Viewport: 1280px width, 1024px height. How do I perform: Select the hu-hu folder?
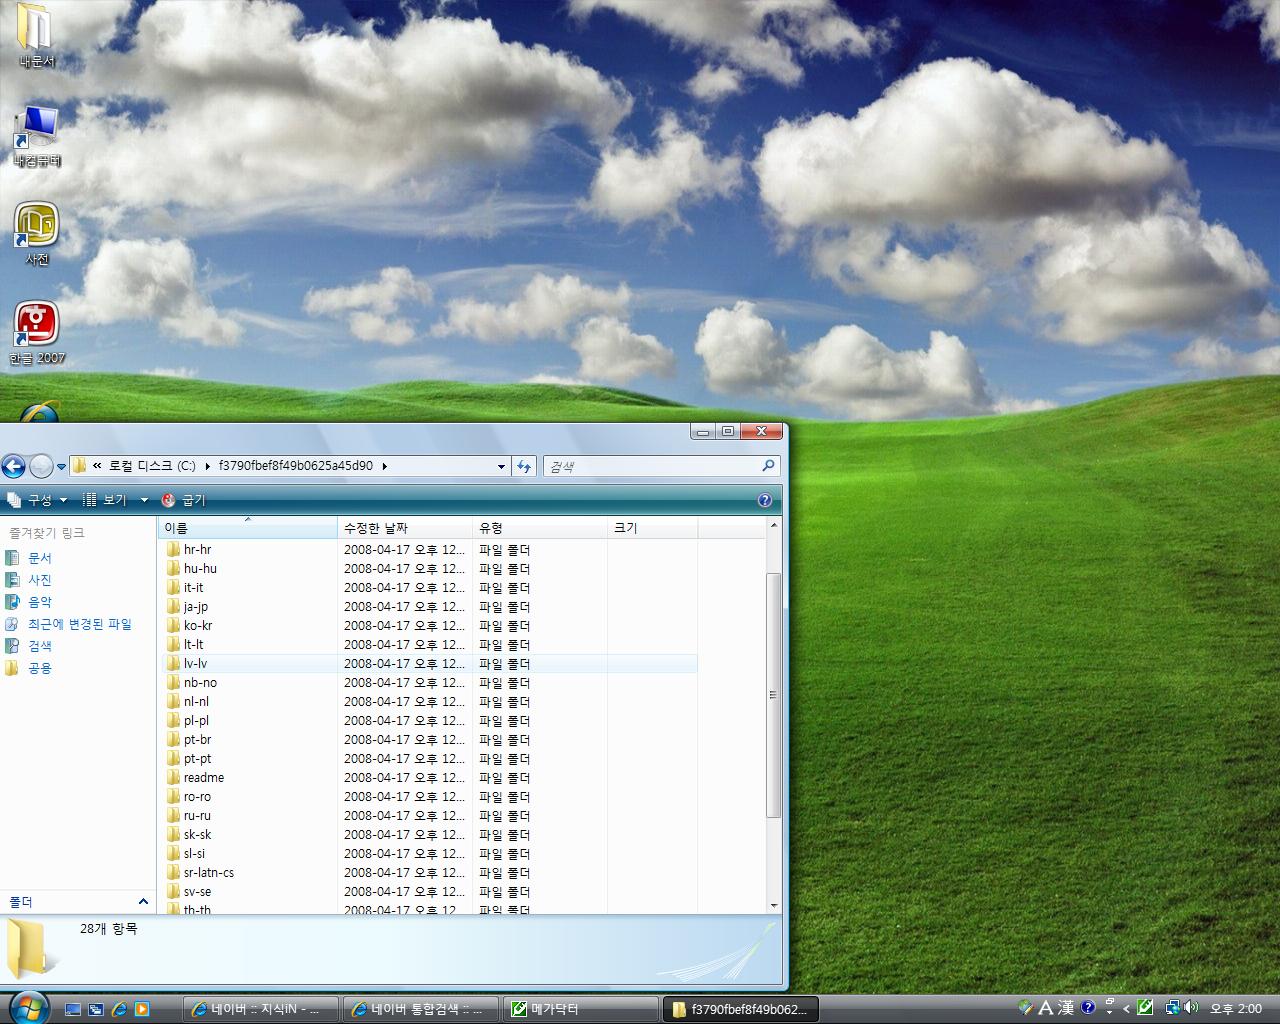(x=200, y=569)
